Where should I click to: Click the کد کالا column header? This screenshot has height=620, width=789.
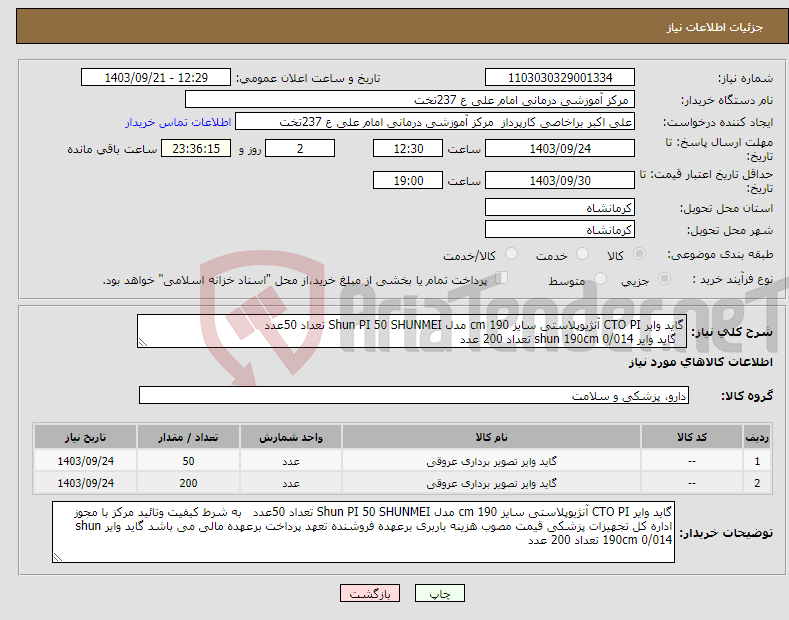(x=692, y=437)
